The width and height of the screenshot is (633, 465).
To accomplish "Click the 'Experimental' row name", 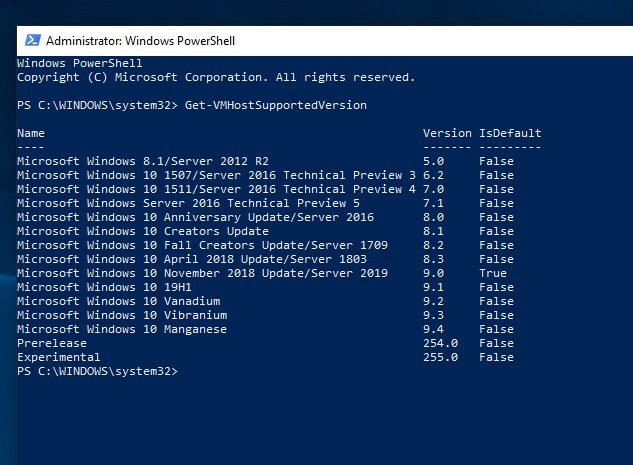I will (x=59, y=357).
